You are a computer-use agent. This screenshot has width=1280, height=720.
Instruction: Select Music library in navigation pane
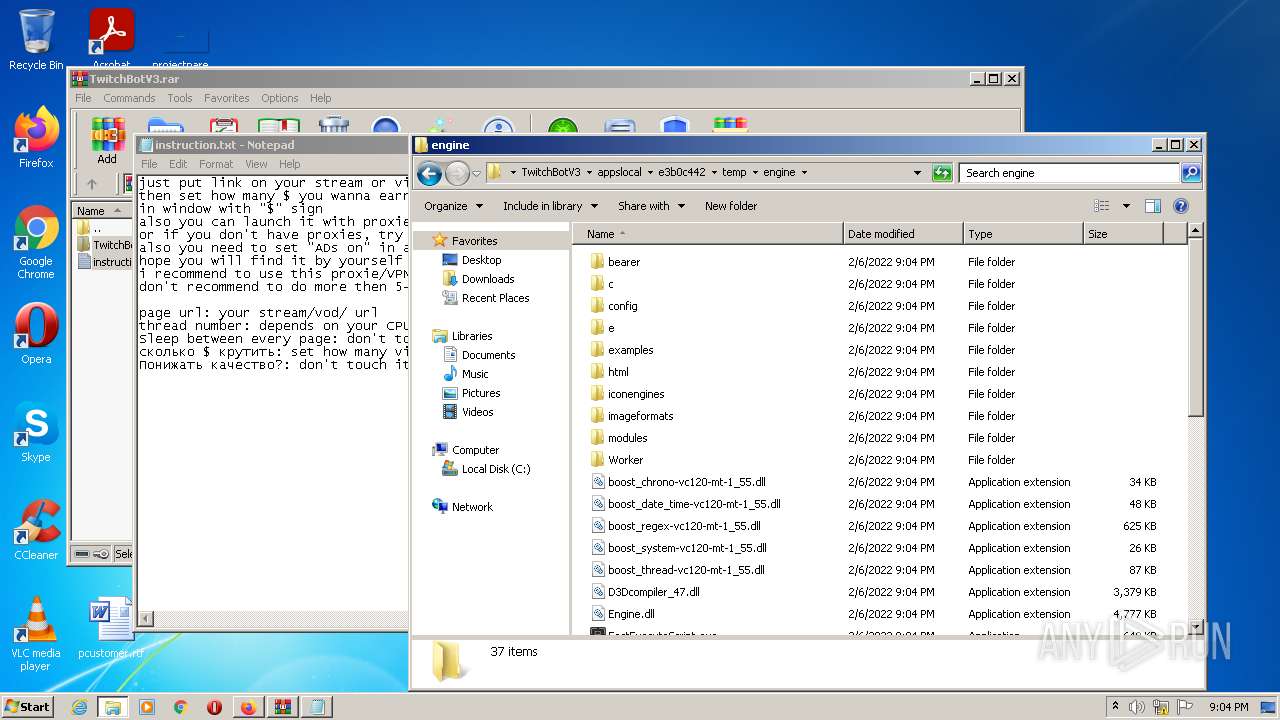tap(475, 374)
